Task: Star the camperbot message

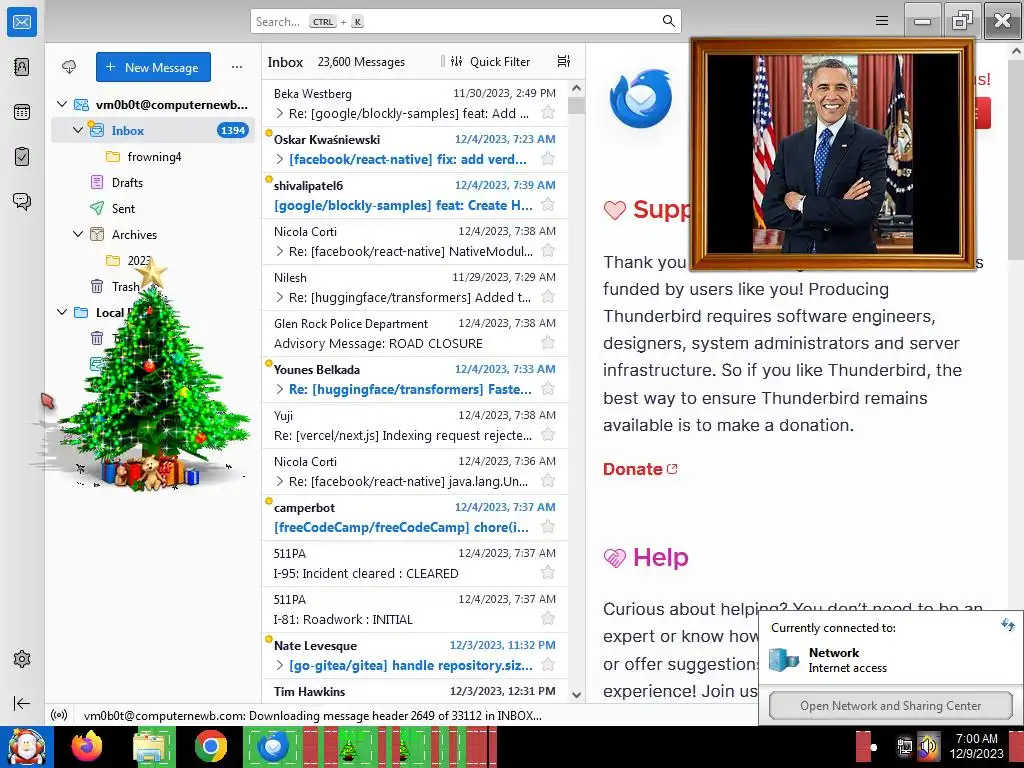Action: 548,527
